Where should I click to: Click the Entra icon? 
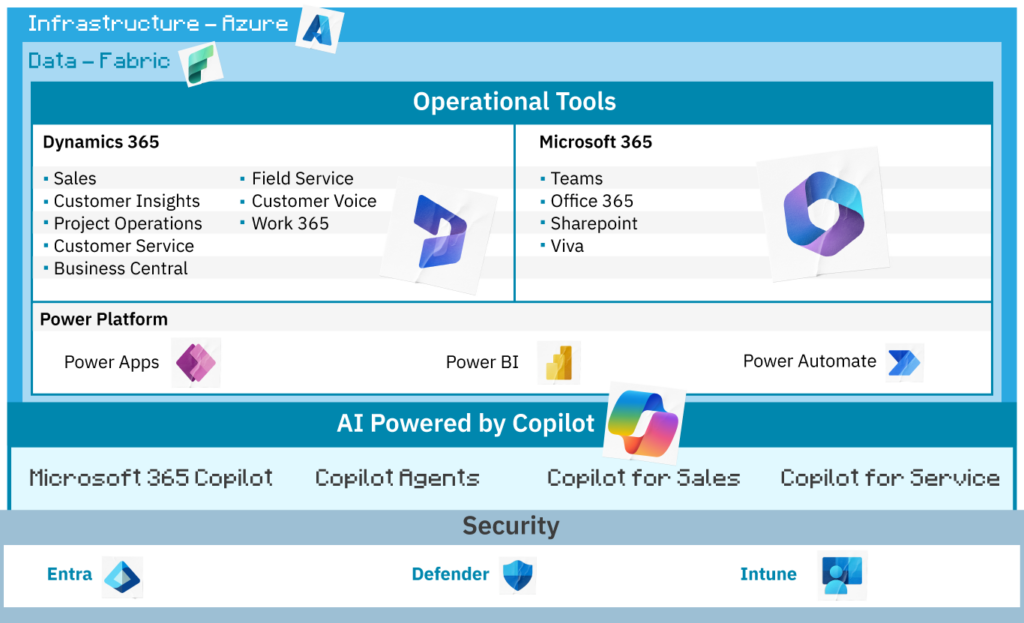(122, 577)
